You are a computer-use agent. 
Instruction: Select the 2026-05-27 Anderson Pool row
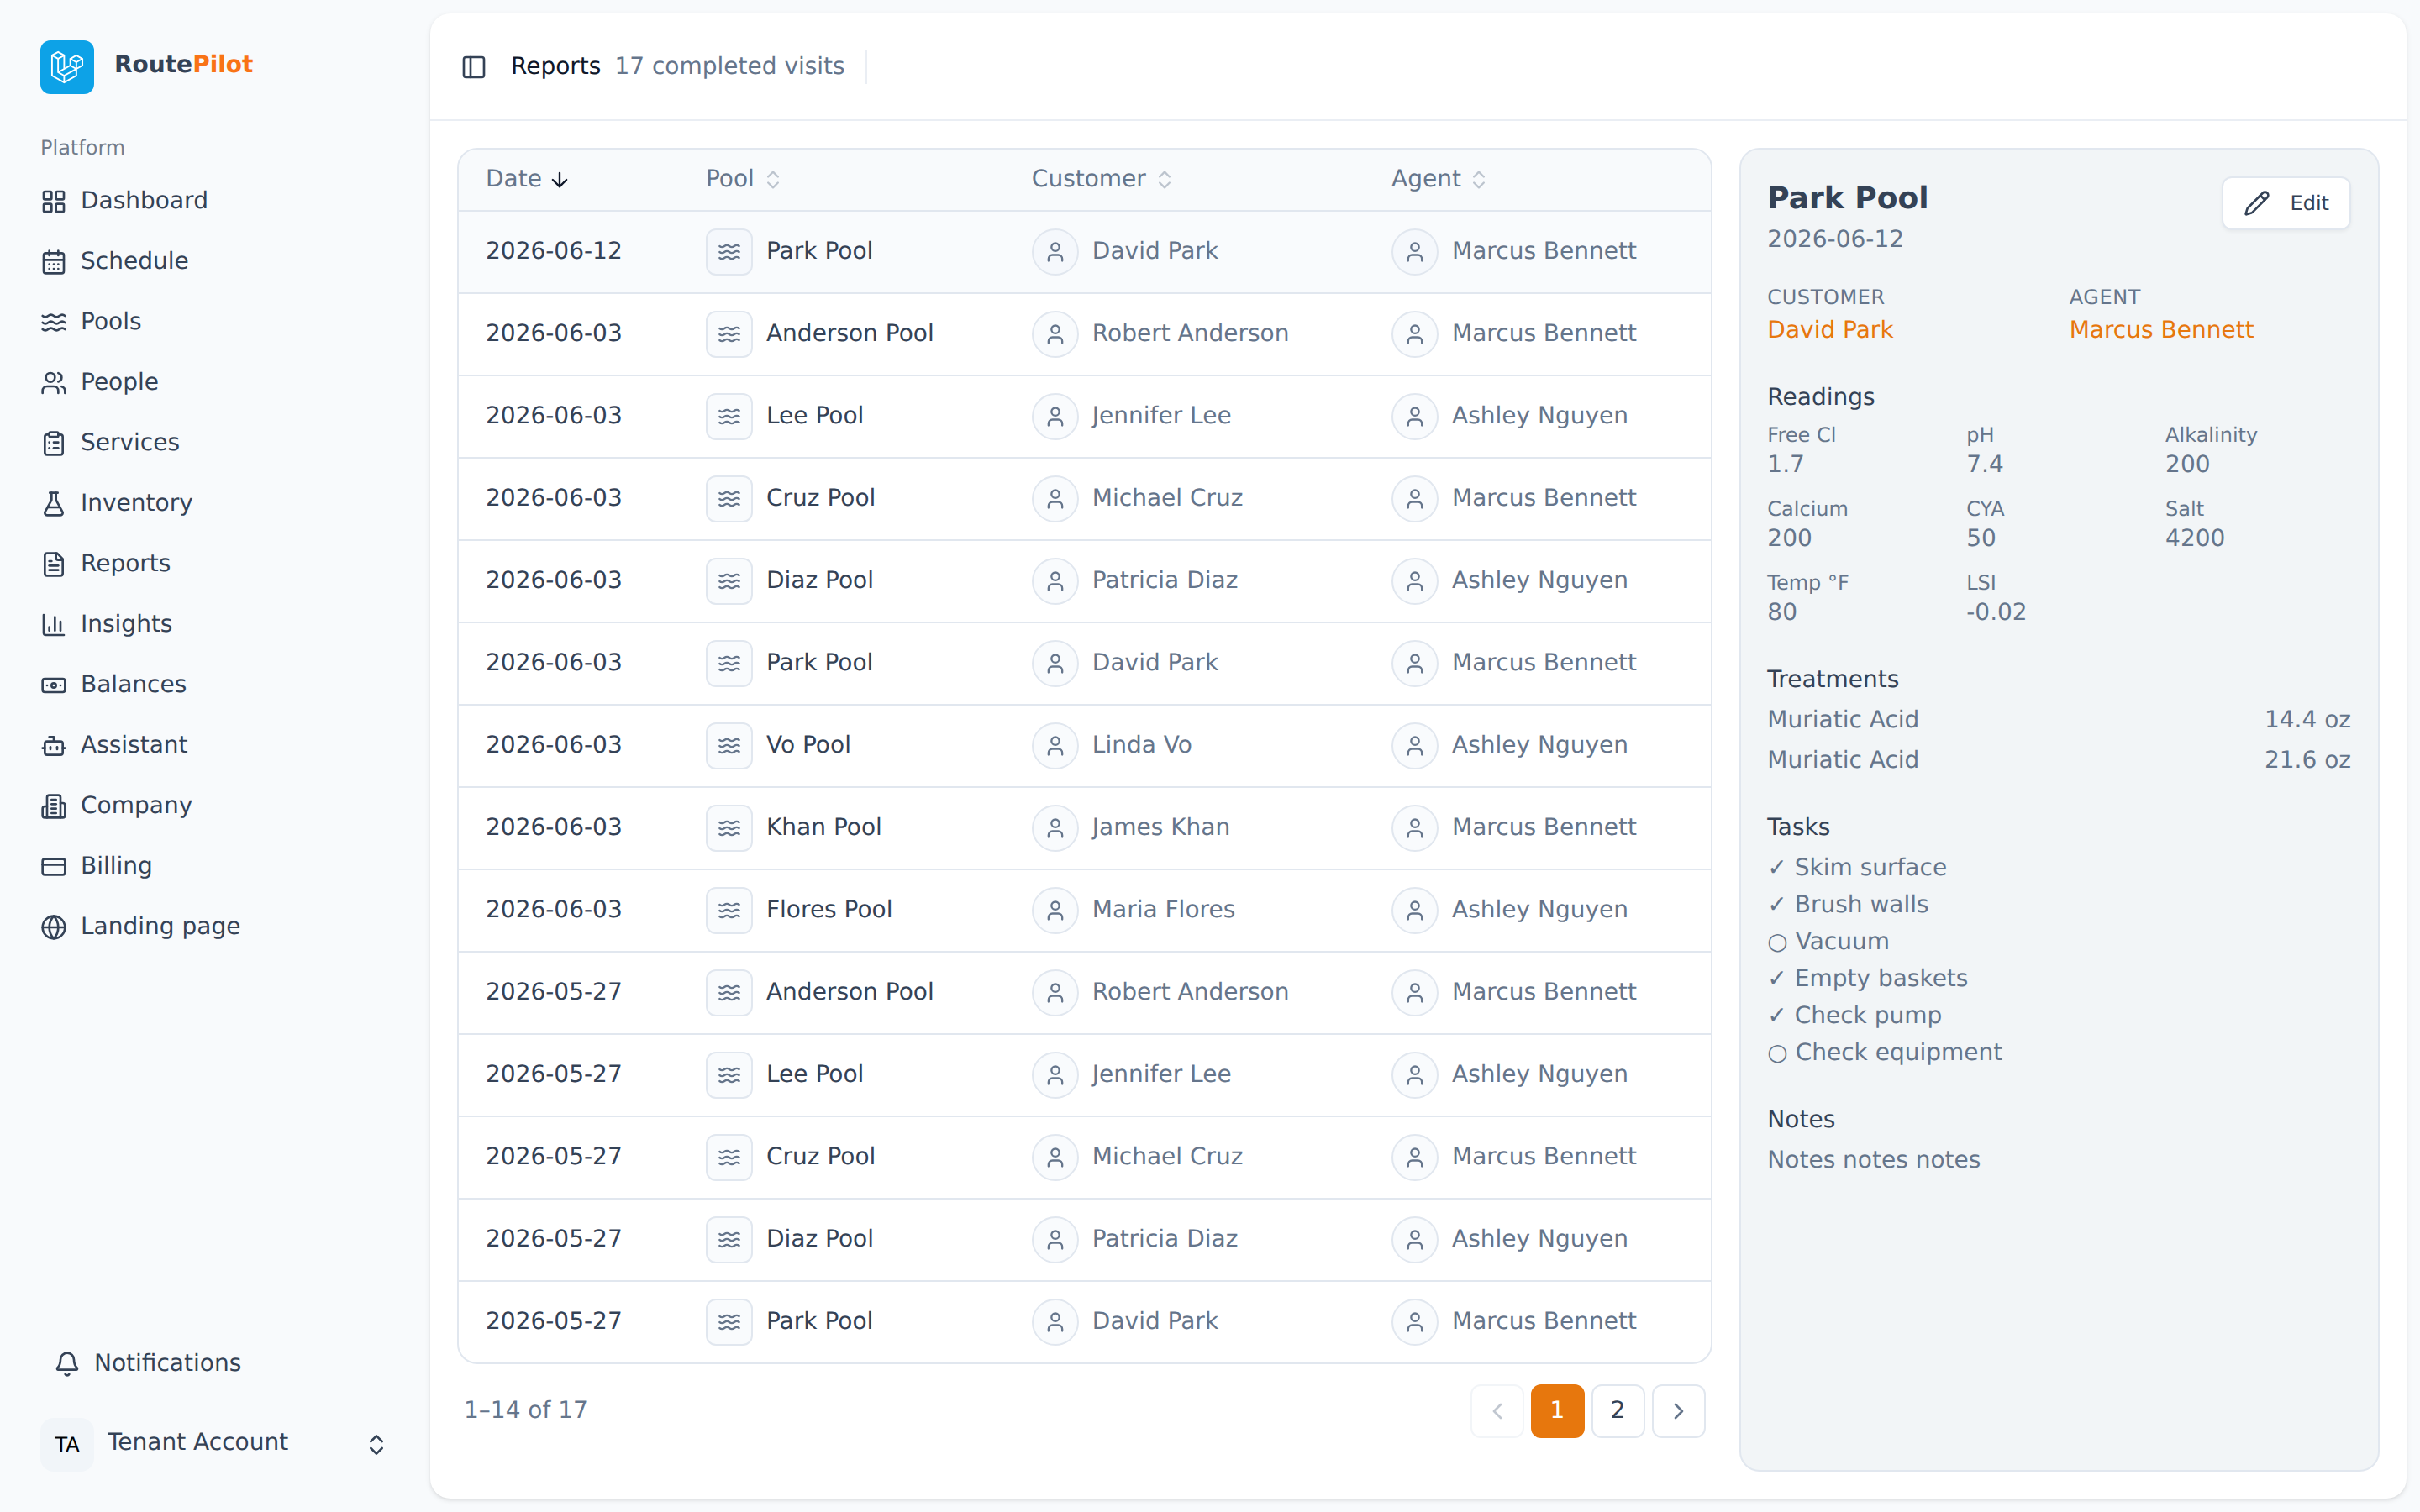(1084, 992)
